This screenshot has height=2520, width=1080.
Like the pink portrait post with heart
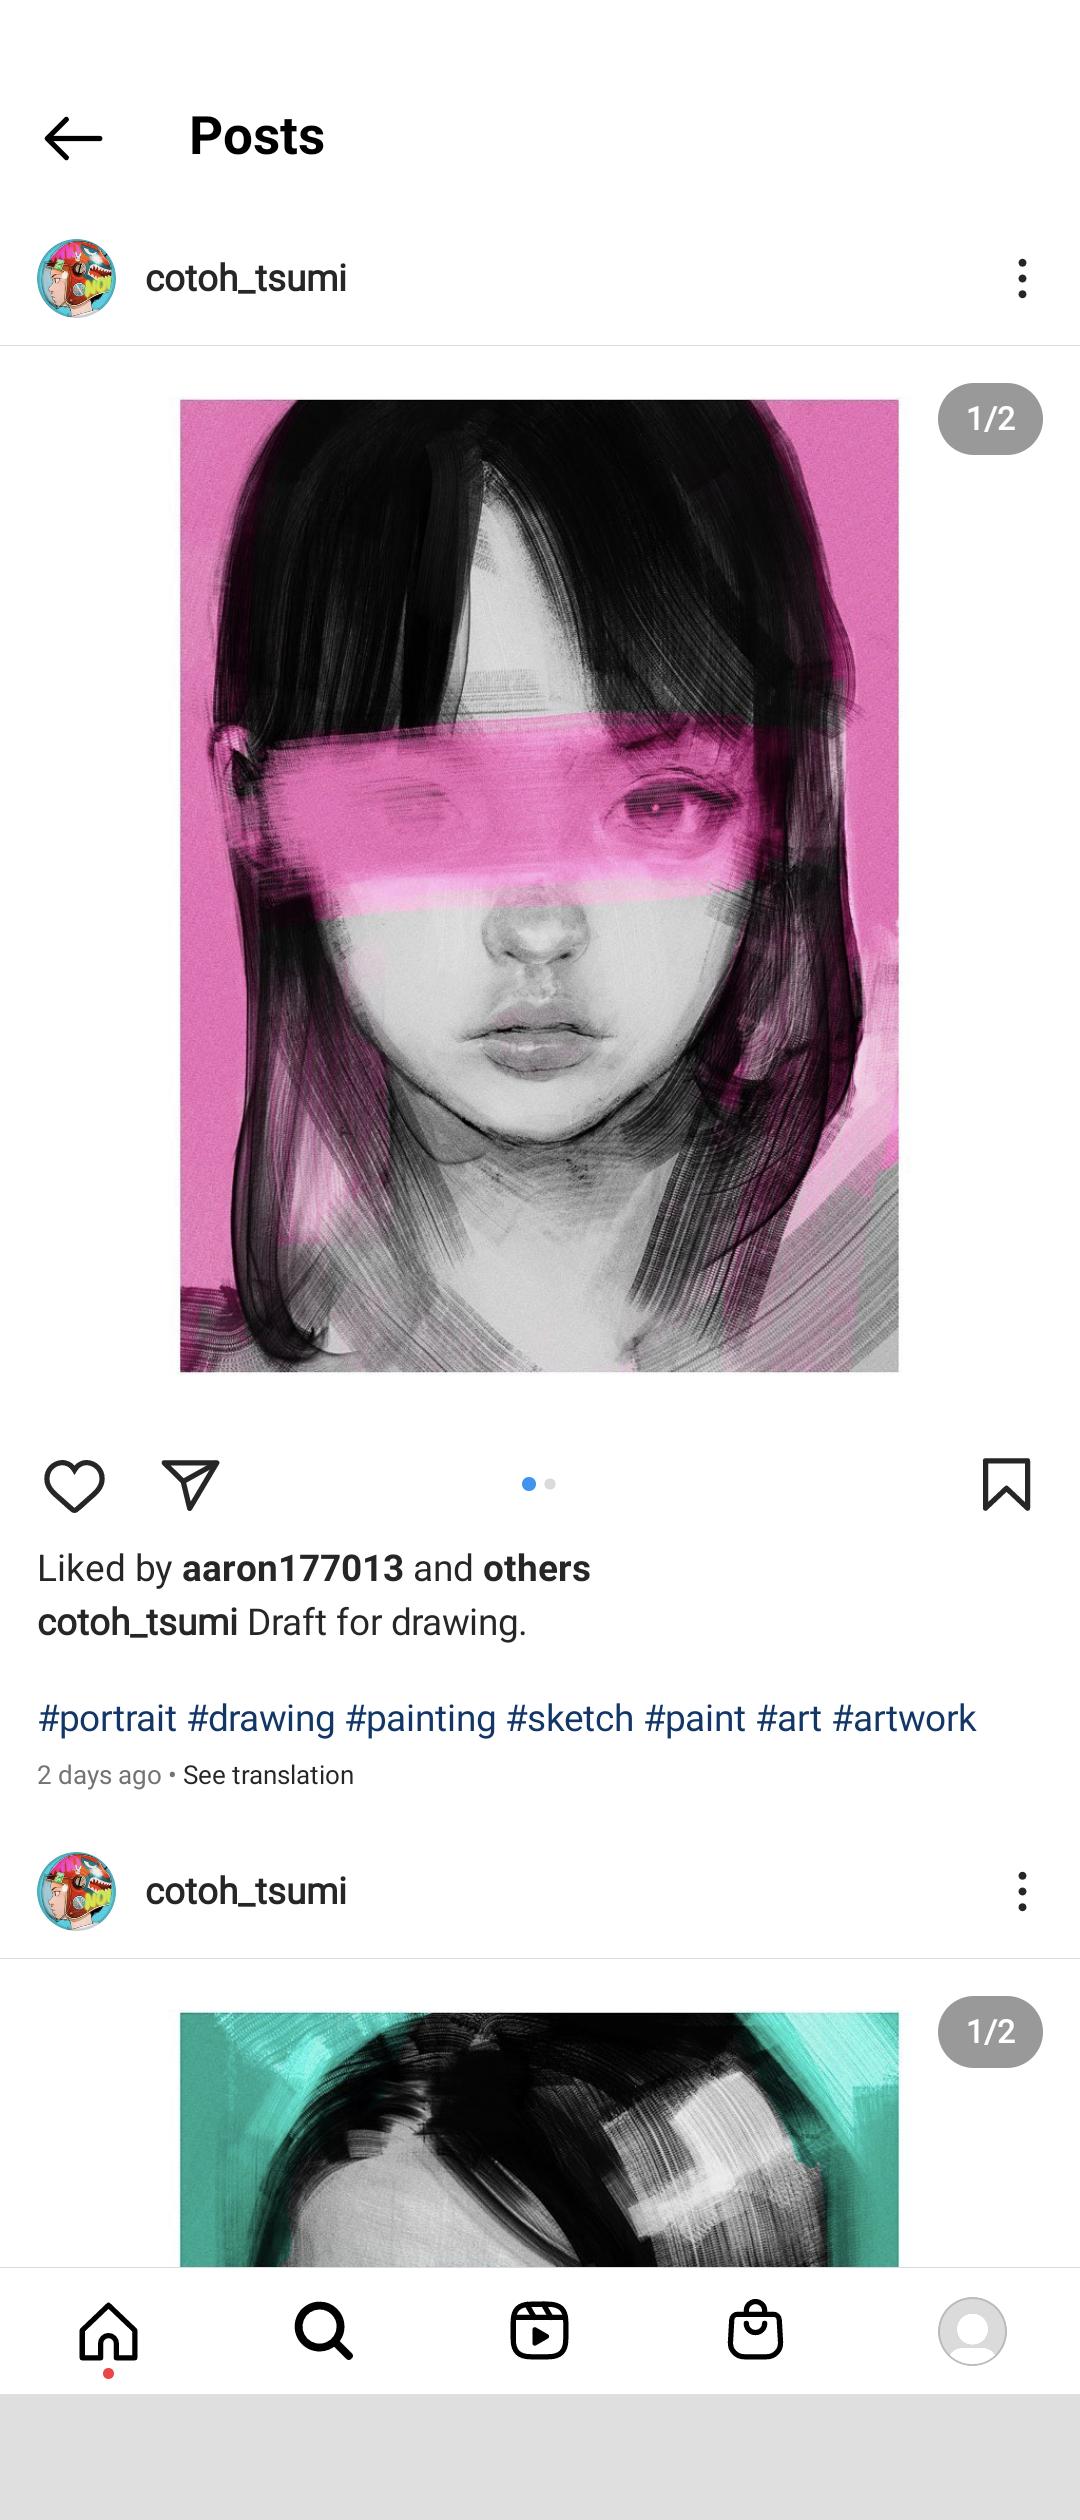point(75,1485)
